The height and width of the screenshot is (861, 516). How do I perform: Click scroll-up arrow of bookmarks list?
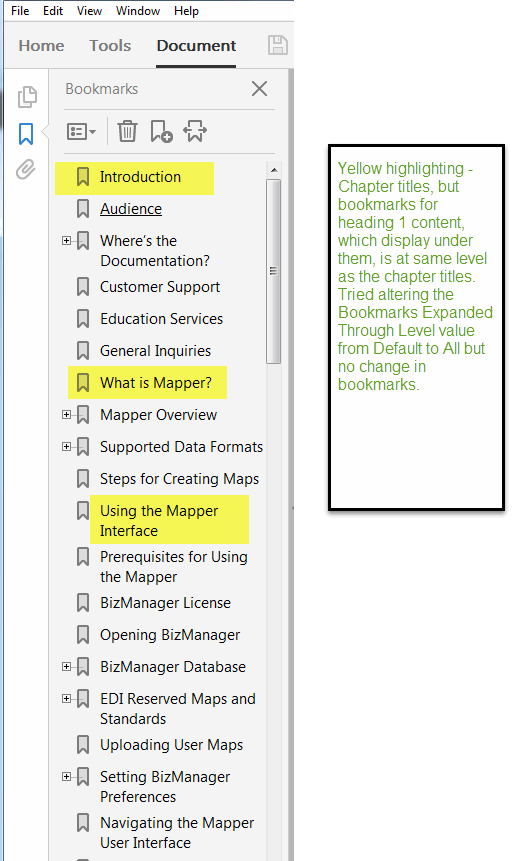[274, 170]
